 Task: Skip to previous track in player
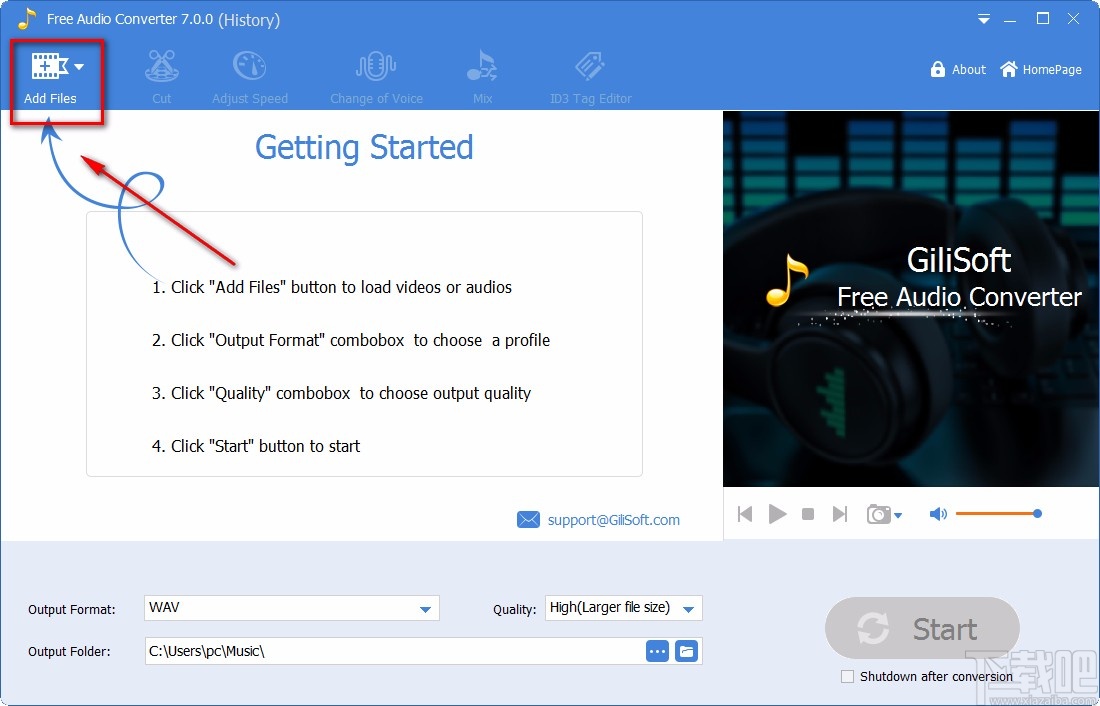(x=745, y=514)
